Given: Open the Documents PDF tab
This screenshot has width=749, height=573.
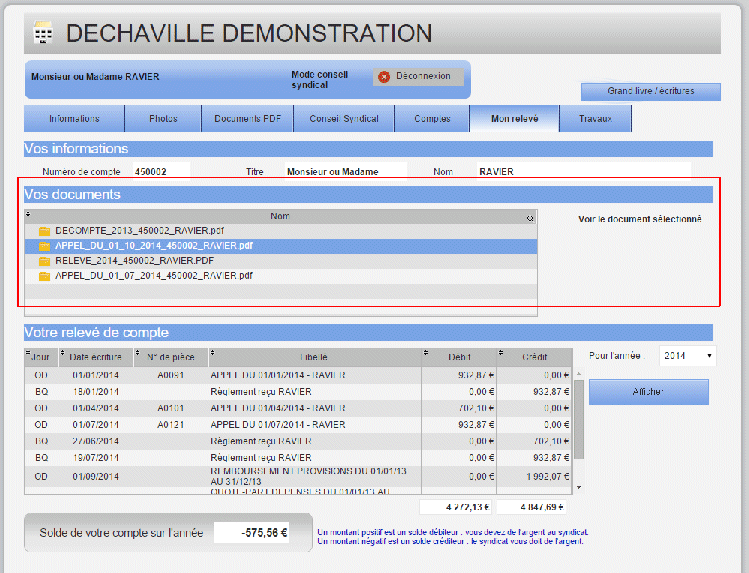Looking at the screenshot, I should (x=247, y=118).
